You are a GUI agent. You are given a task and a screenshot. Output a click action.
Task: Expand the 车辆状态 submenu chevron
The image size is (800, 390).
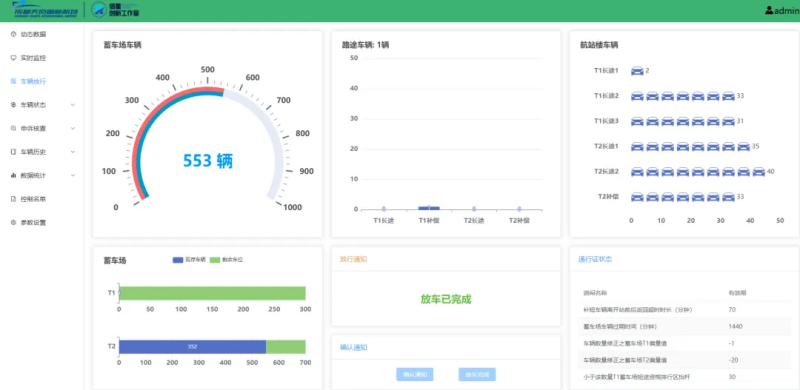[72, 105]
